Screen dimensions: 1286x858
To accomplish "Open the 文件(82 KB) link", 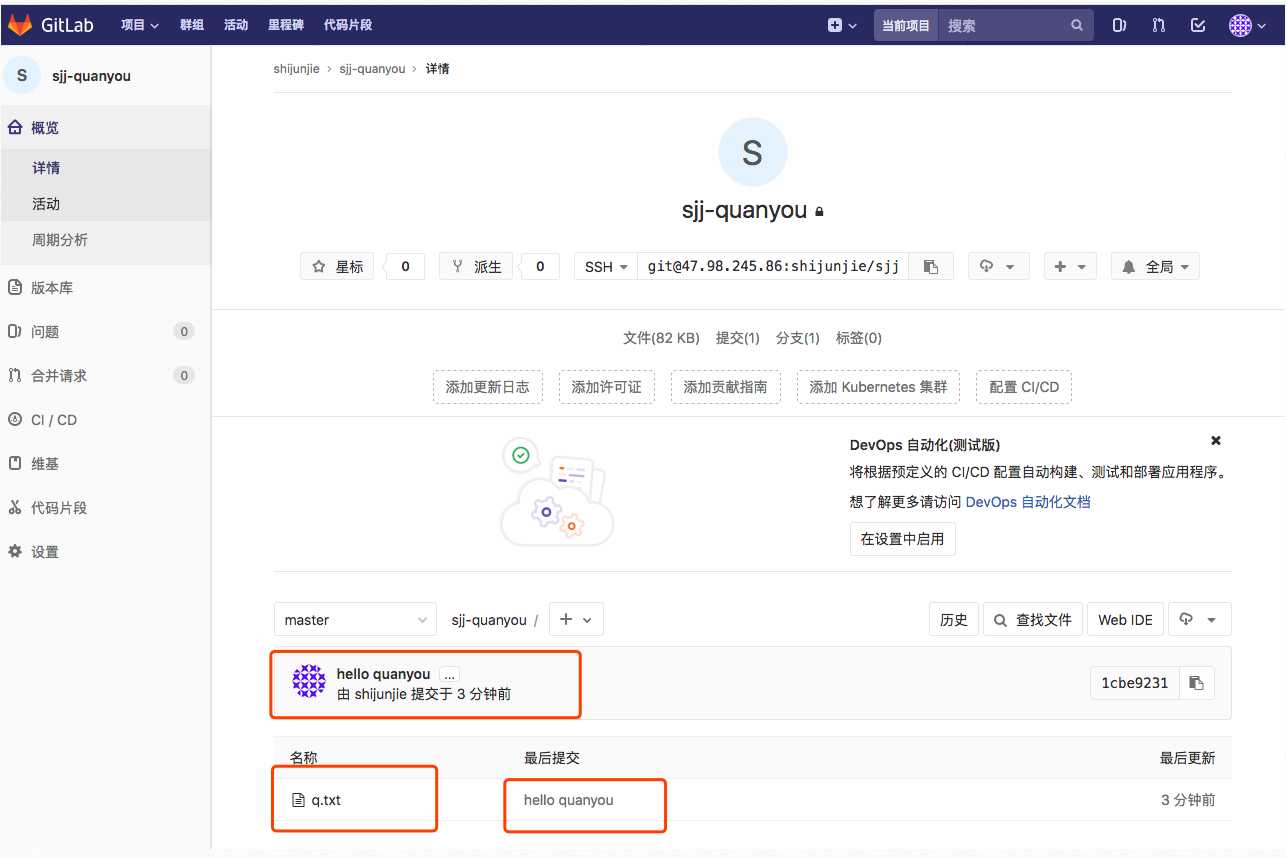I will [x=661, y=338].
